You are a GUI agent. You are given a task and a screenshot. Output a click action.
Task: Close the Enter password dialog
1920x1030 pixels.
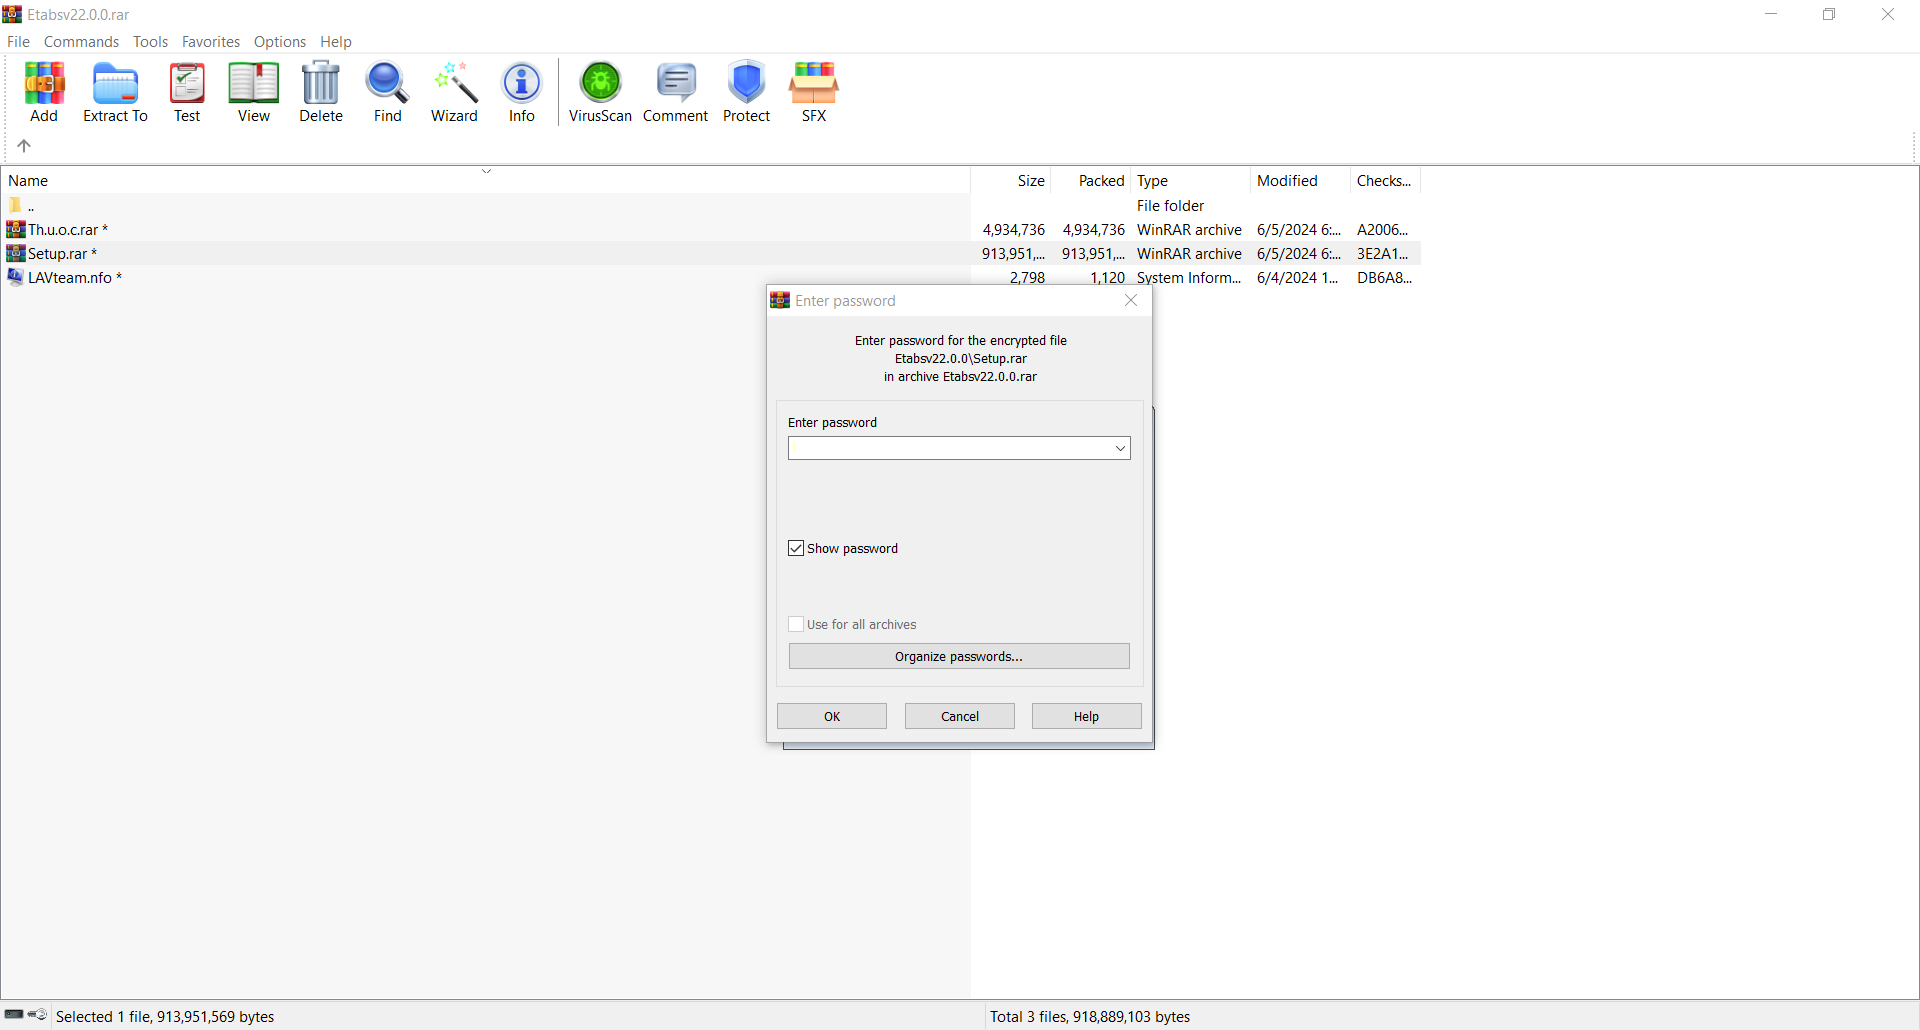pyautogui.click(x=1131, y=301)
